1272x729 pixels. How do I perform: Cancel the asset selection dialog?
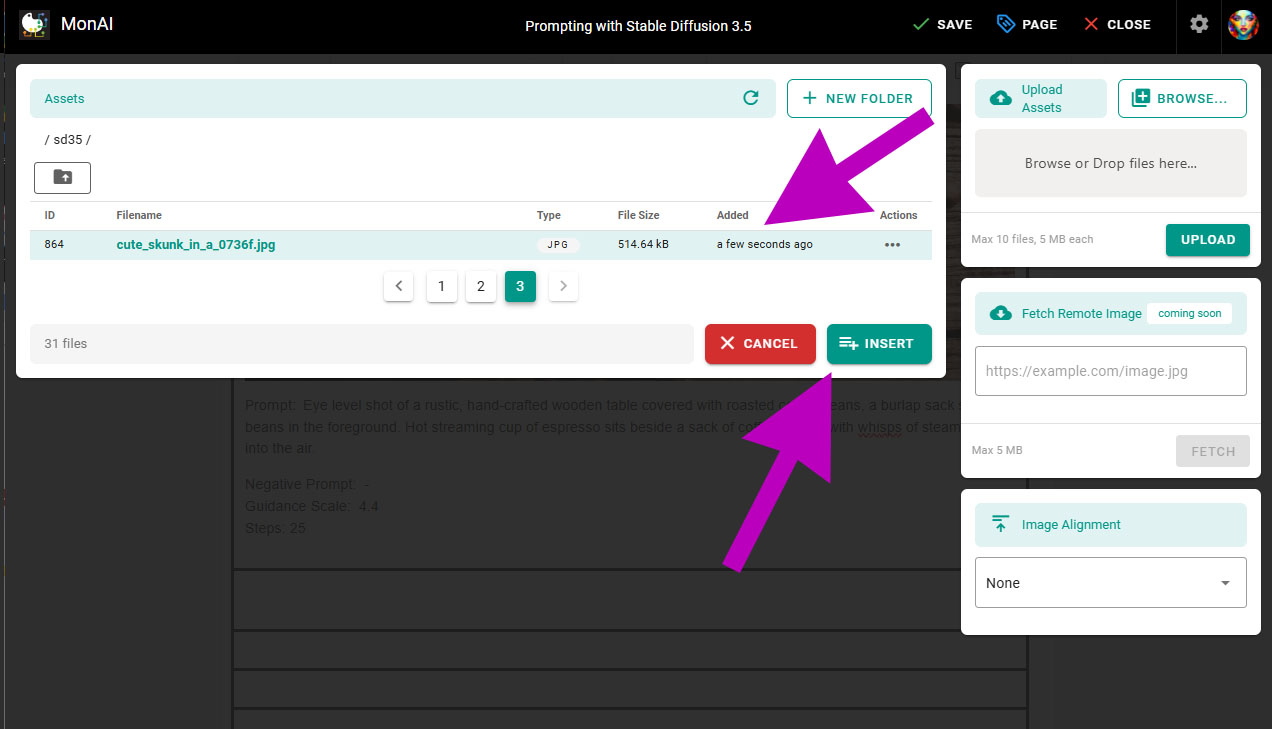760,343
